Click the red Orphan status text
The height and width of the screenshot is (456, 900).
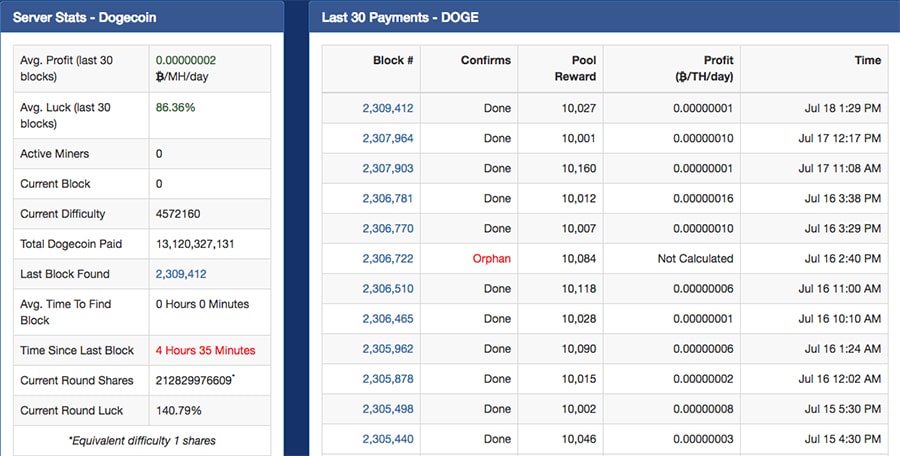point(491,258)
